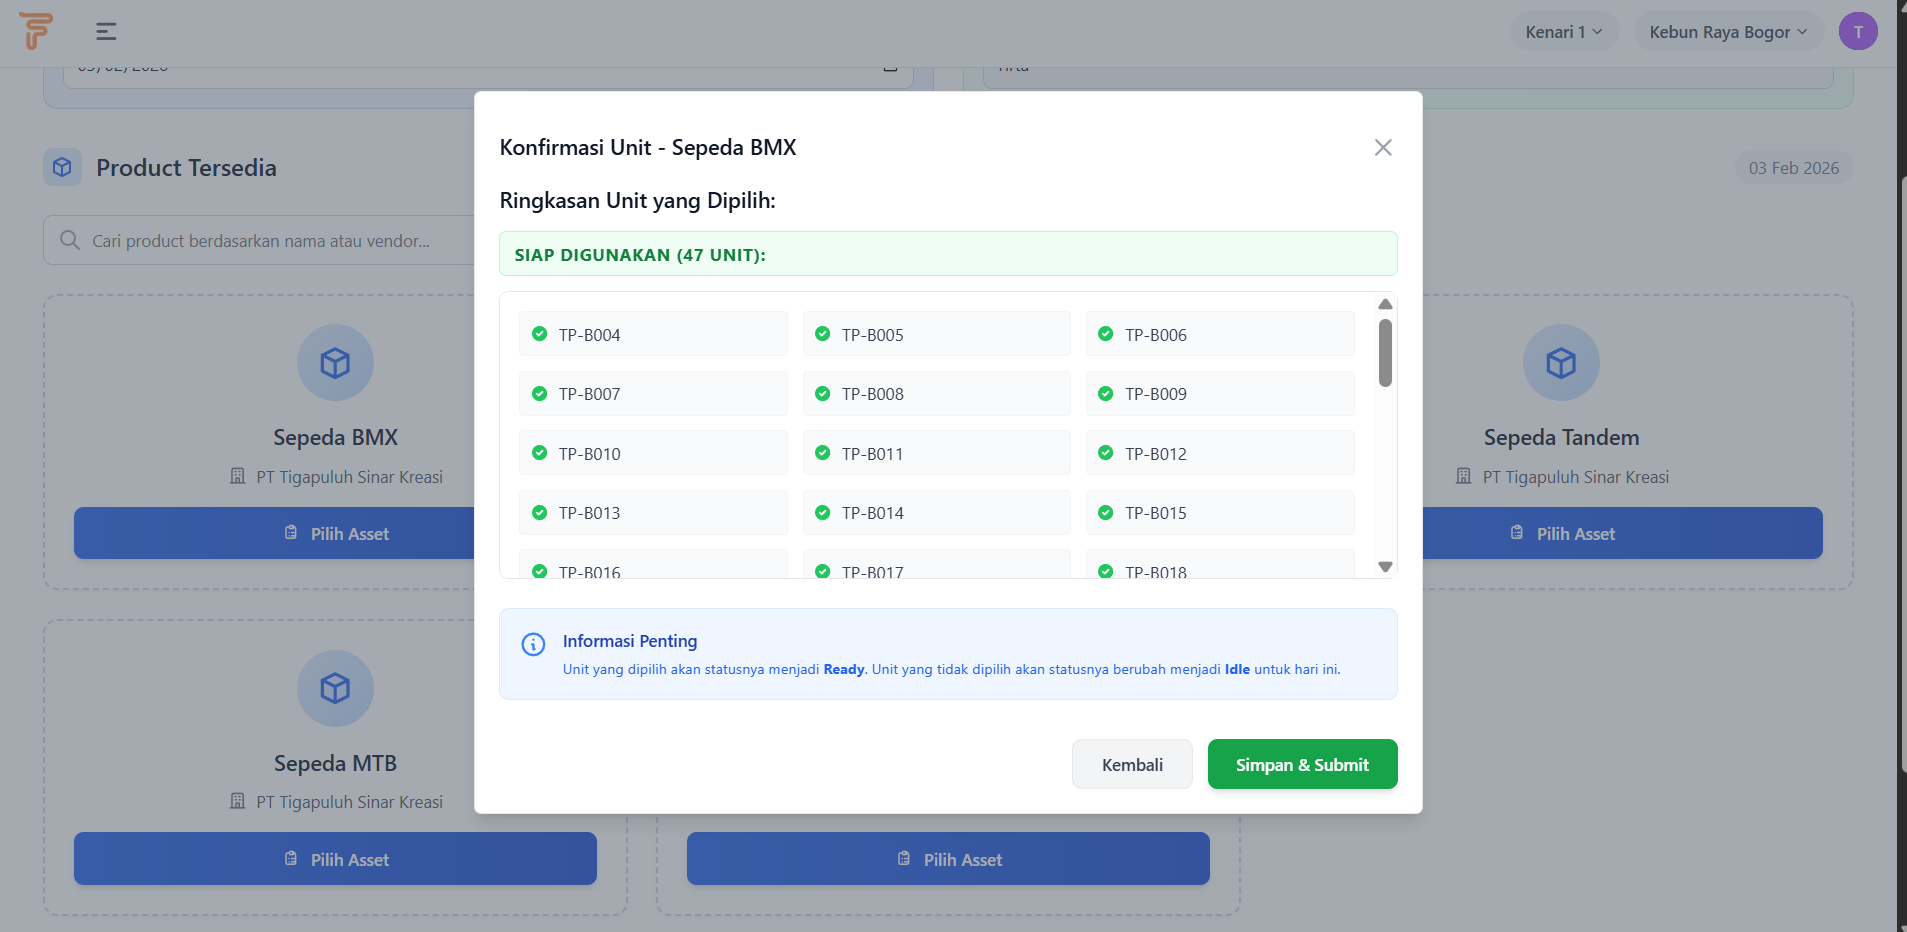Toggle the sidebar hamburger menu icon

(x=106, y=32)
